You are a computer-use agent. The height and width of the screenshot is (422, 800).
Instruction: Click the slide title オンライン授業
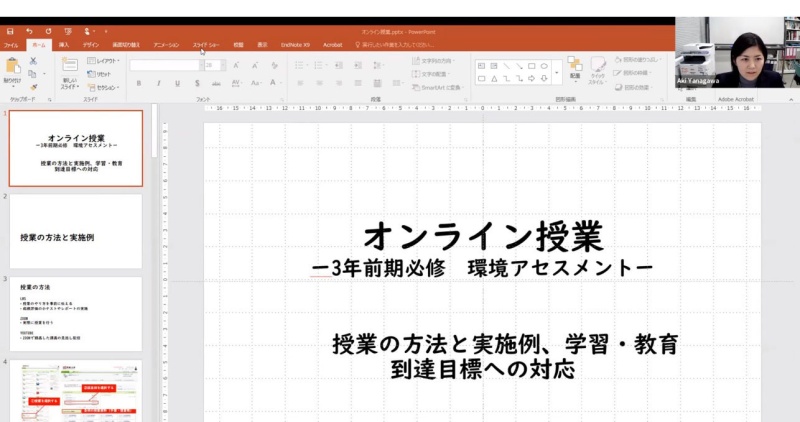coord(483,237)
